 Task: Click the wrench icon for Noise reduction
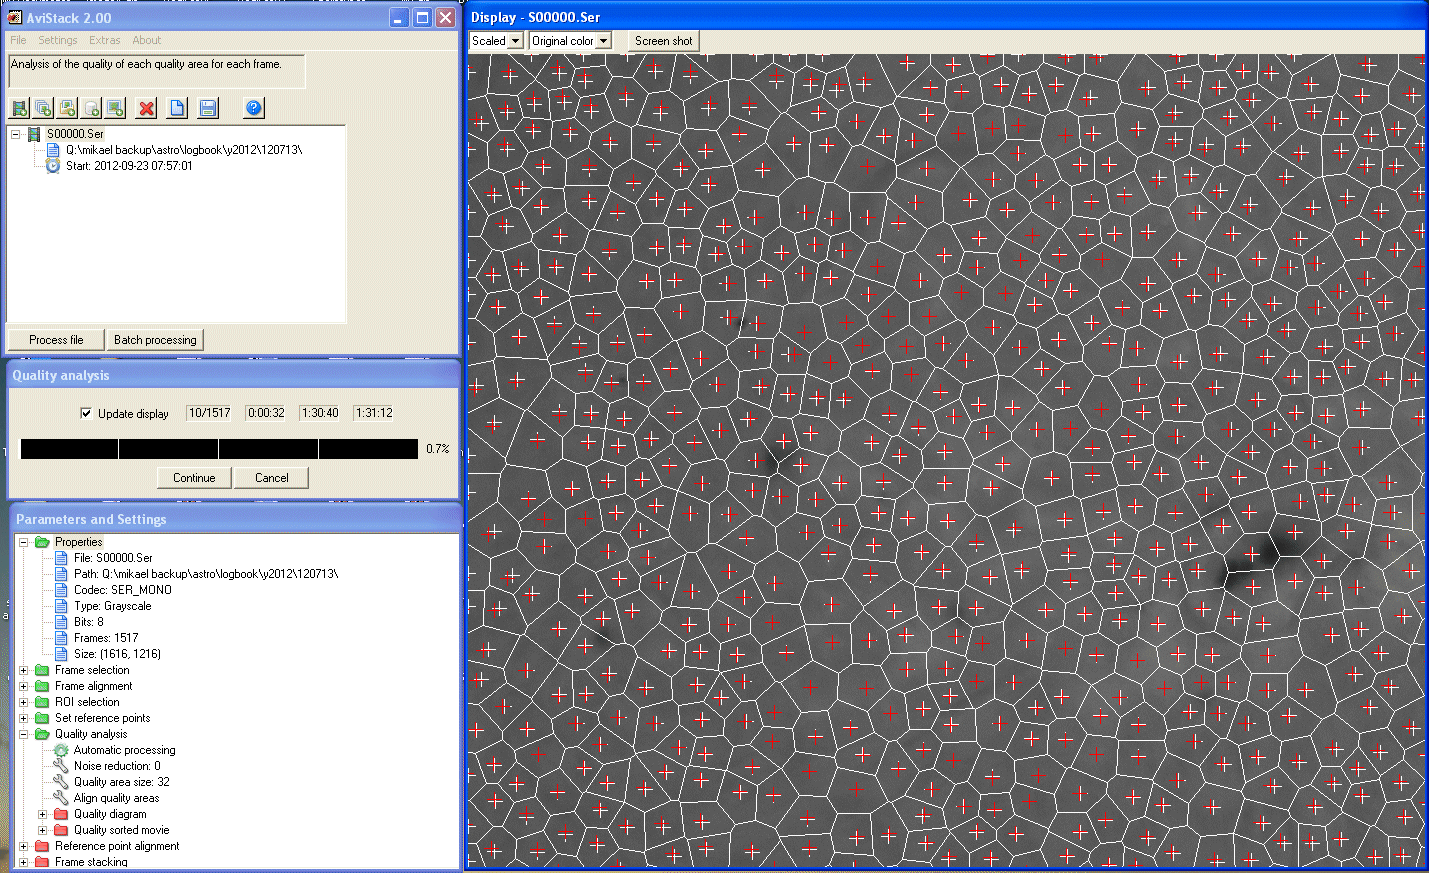[61, 766]
